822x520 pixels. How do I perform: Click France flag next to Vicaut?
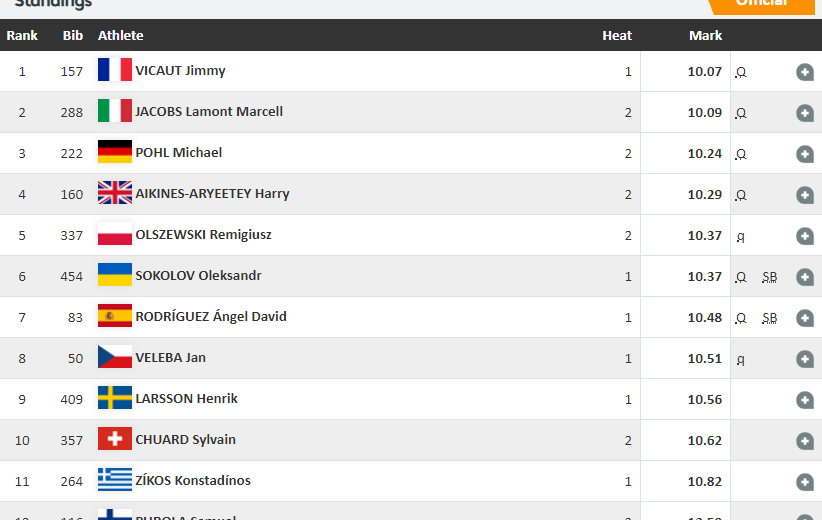pos(114,70)
